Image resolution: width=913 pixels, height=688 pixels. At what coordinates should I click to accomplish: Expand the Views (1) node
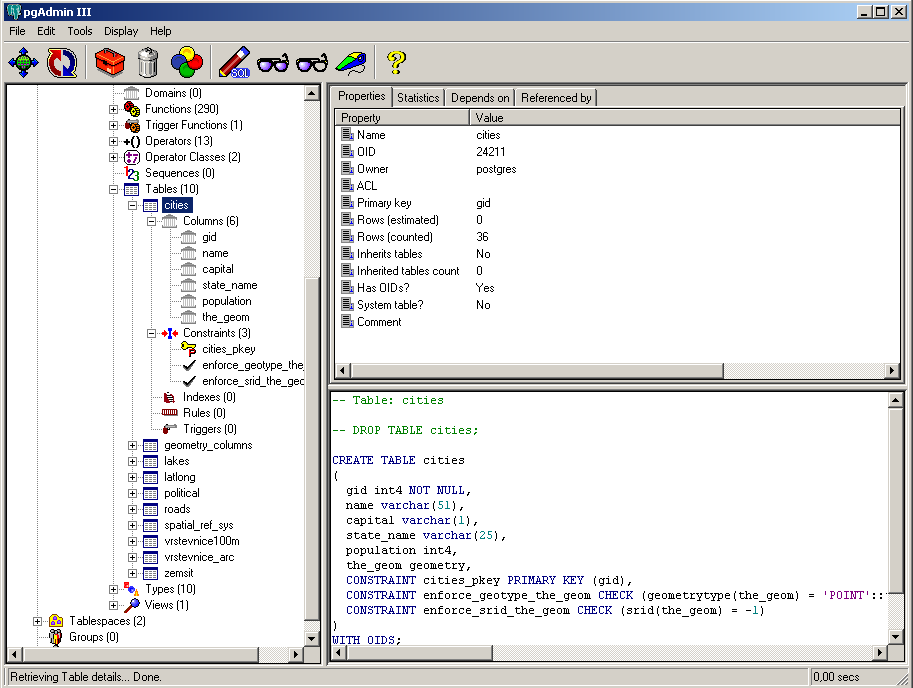114,605
